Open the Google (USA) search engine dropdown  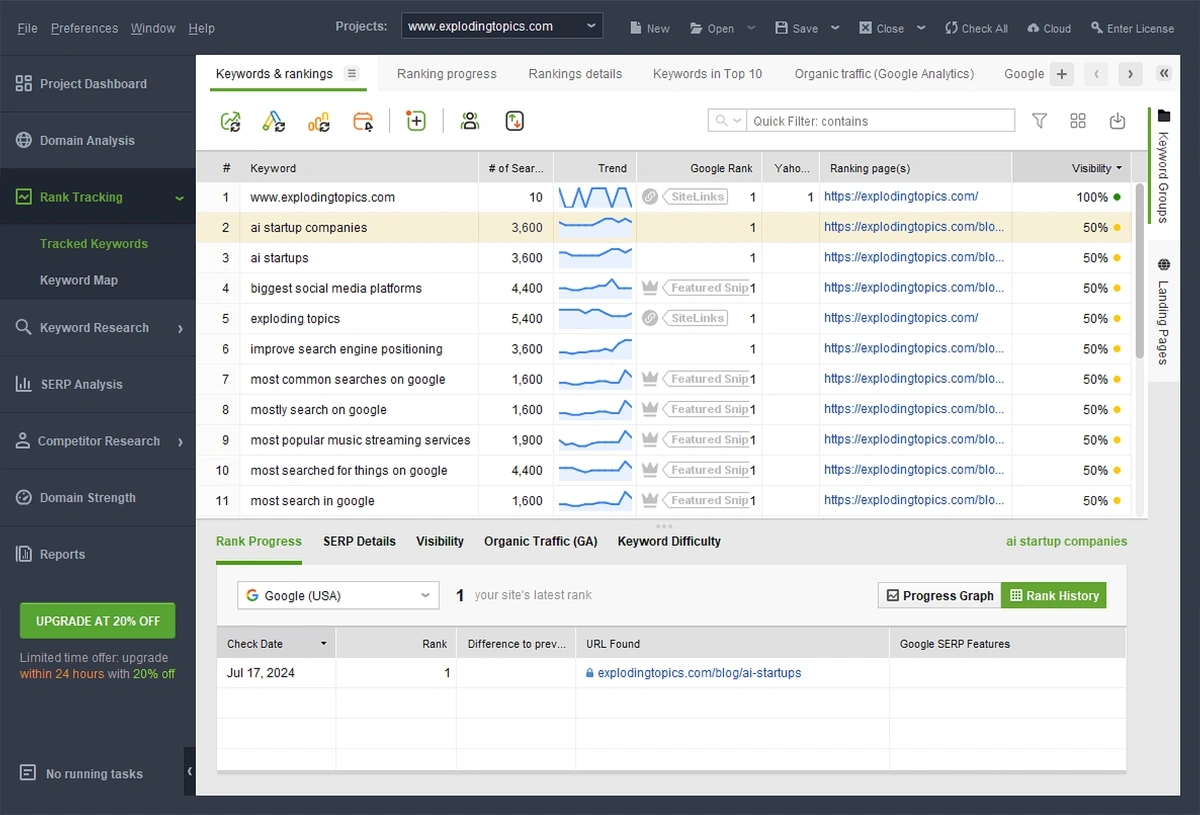(x=338, y=595)
